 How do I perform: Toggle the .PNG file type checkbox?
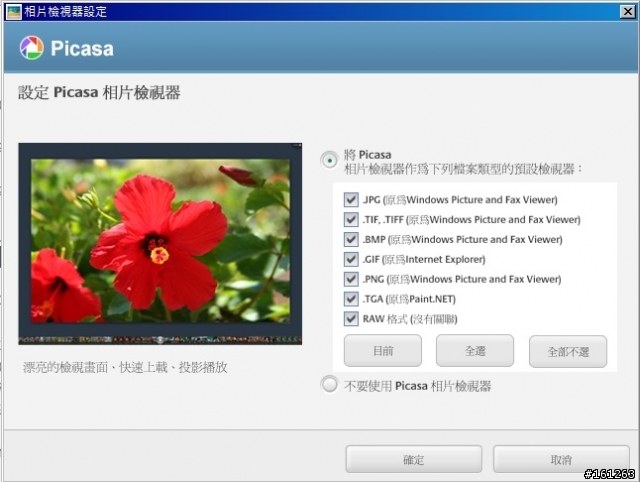click(351, 279)
